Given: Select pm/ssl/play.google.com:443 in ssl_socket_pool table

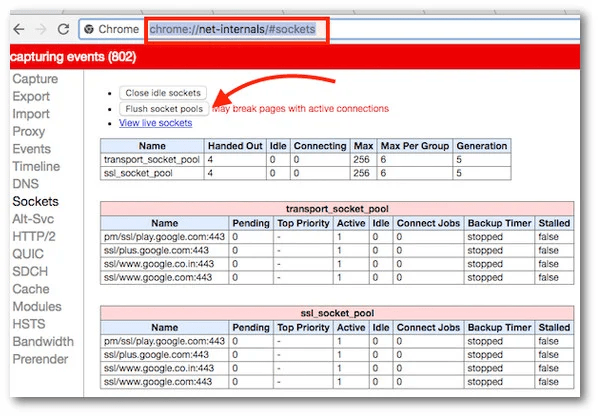Looking at the screenshot, I should pos(164,341).
